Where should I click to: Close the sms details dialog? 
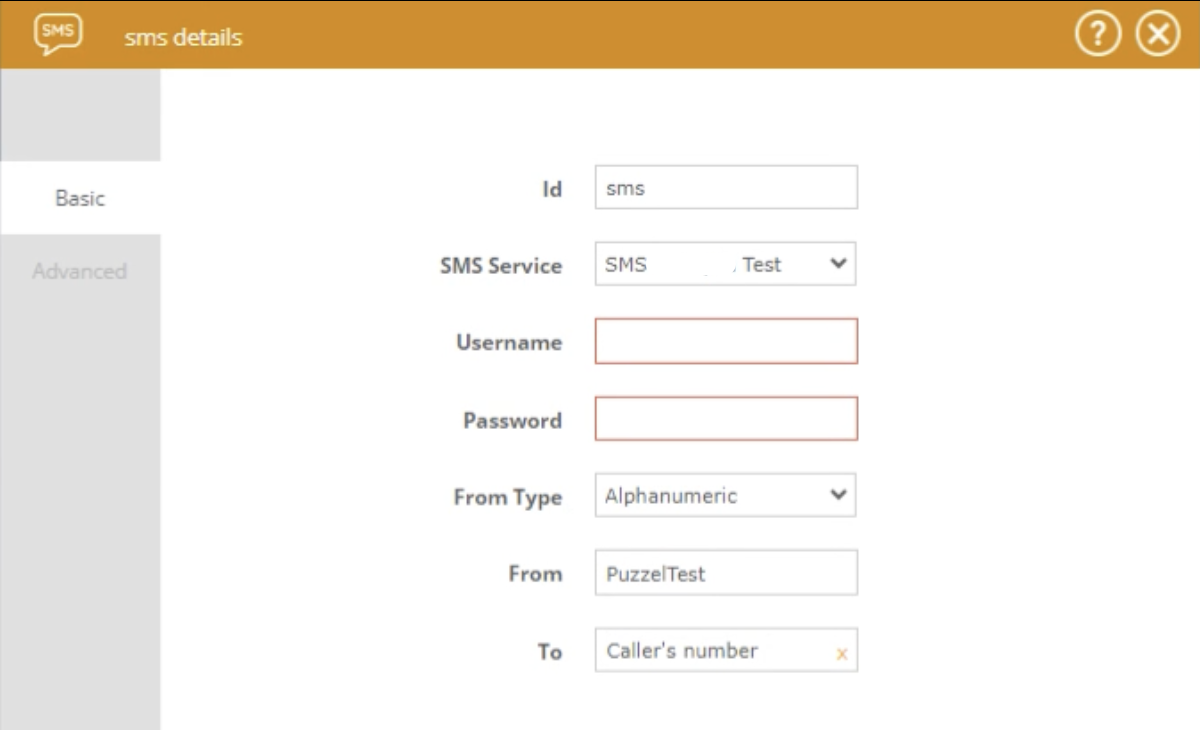pyautogui.click(x=1157, y=32)
